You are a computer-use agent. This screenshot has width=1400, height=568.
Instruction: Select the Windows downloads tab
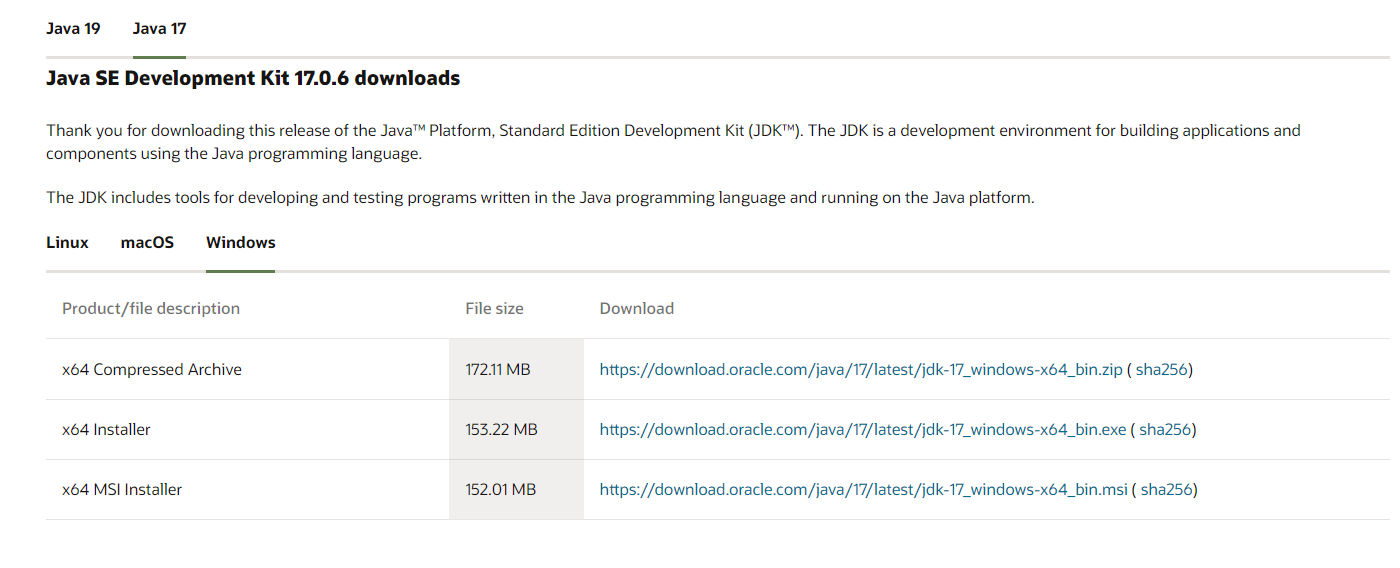[240, 242]
